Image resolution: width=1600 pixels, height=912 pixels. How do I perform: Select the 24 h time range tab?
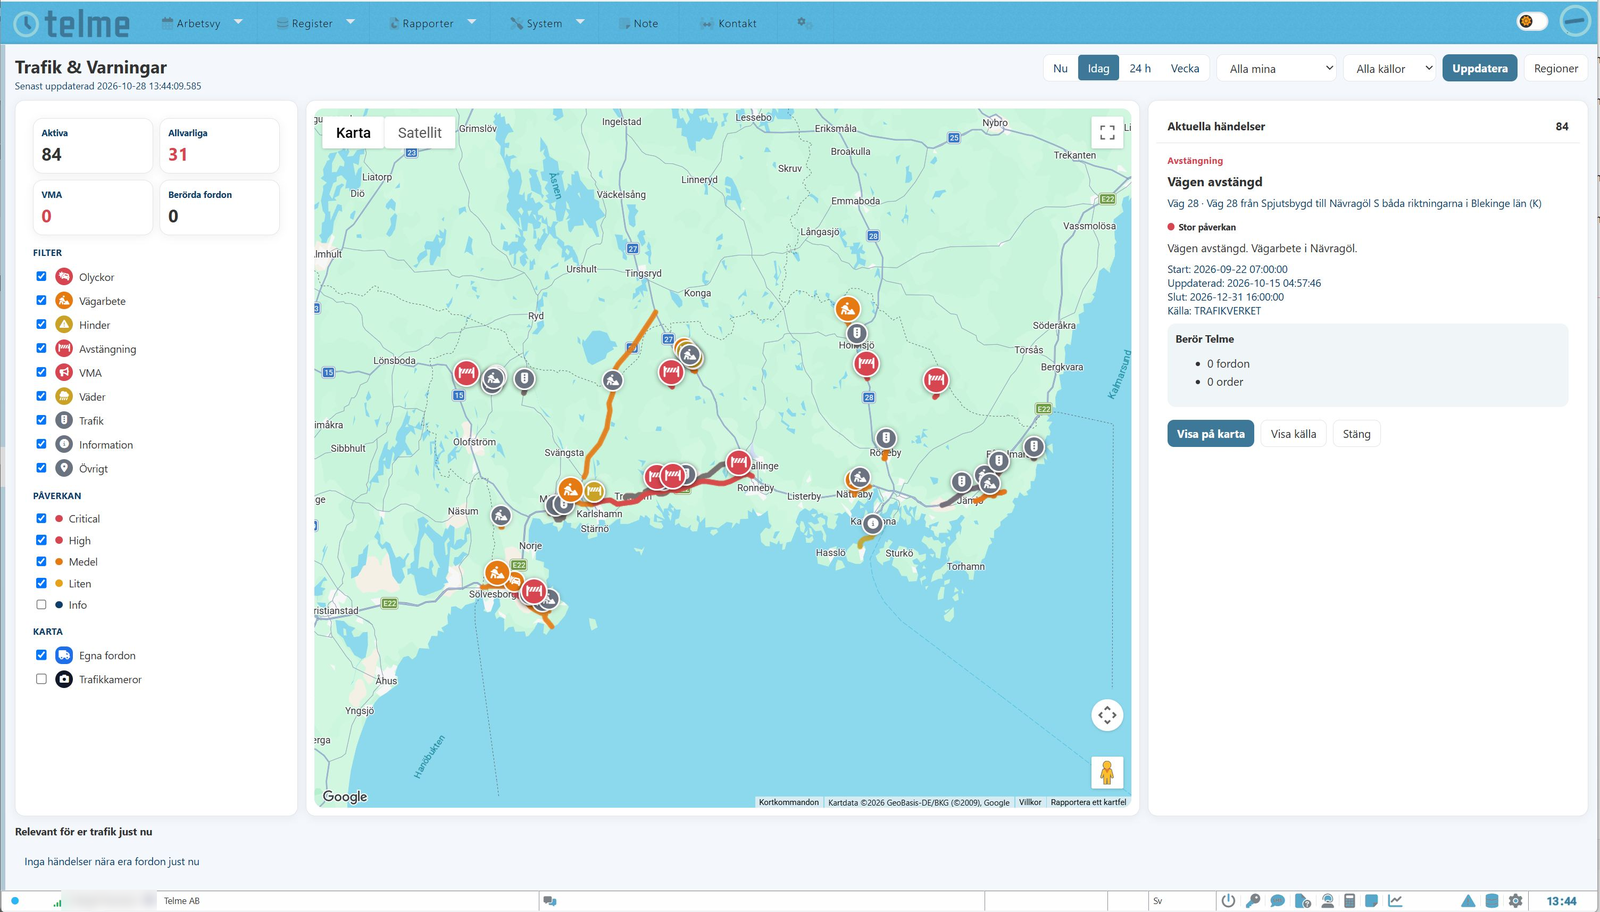1140,68
